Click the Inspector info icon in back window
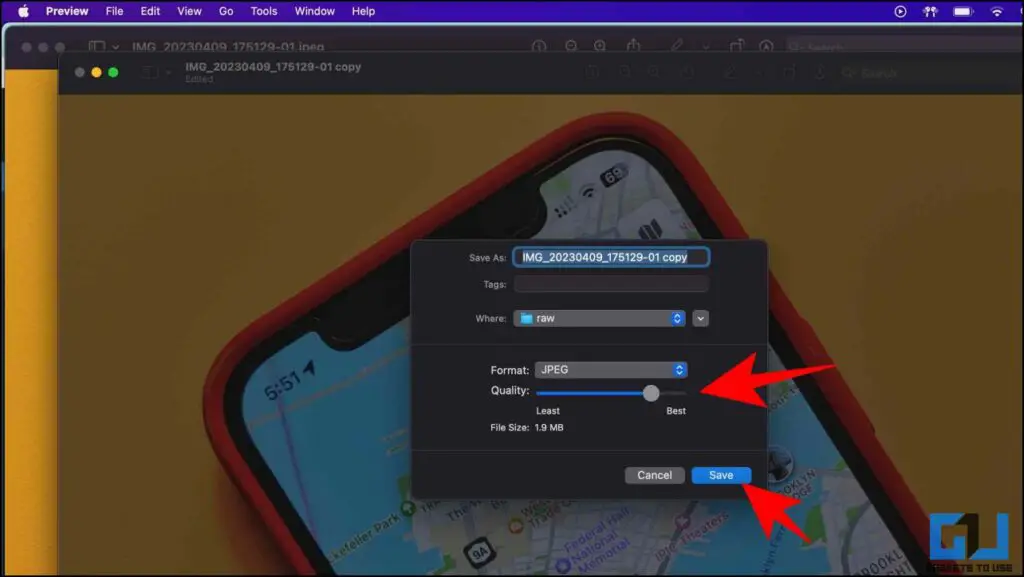Screen dimensions: 1024x577 tap(539, 46)
